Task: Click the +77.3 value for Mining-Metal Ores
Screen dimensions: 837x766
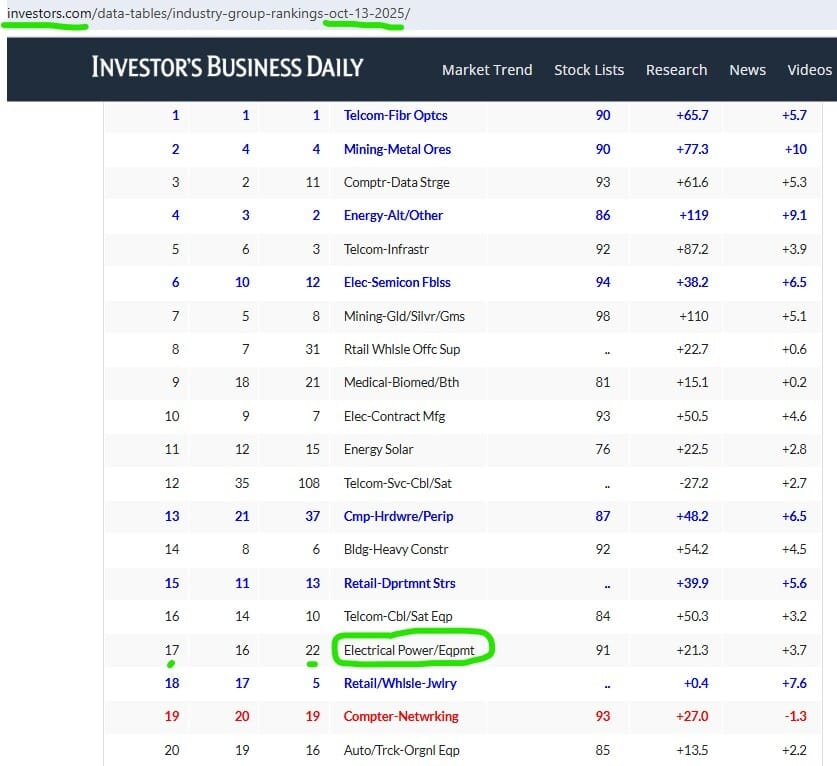Action: coord(692,149)
